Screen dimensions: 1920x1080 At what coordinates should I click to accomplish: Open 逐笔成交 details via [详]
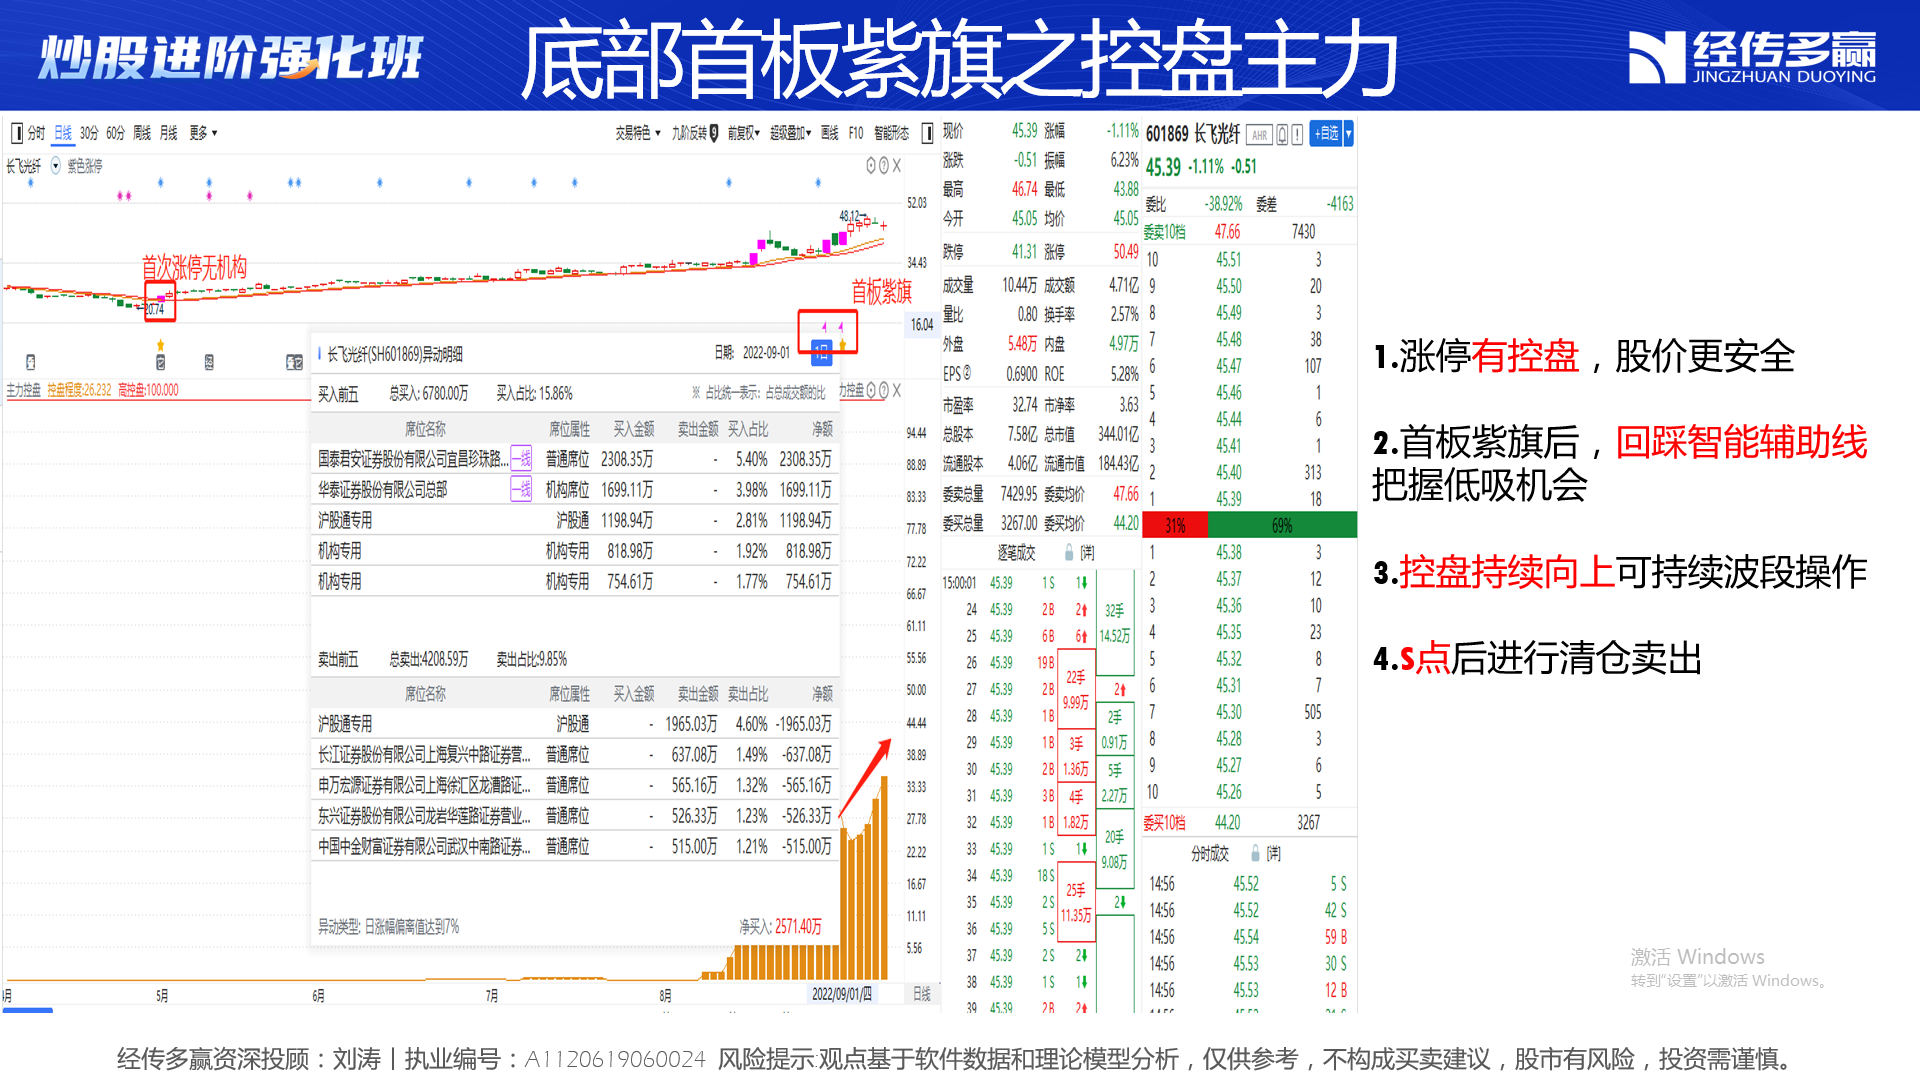pyautogui.click(x=1088, y=553)
